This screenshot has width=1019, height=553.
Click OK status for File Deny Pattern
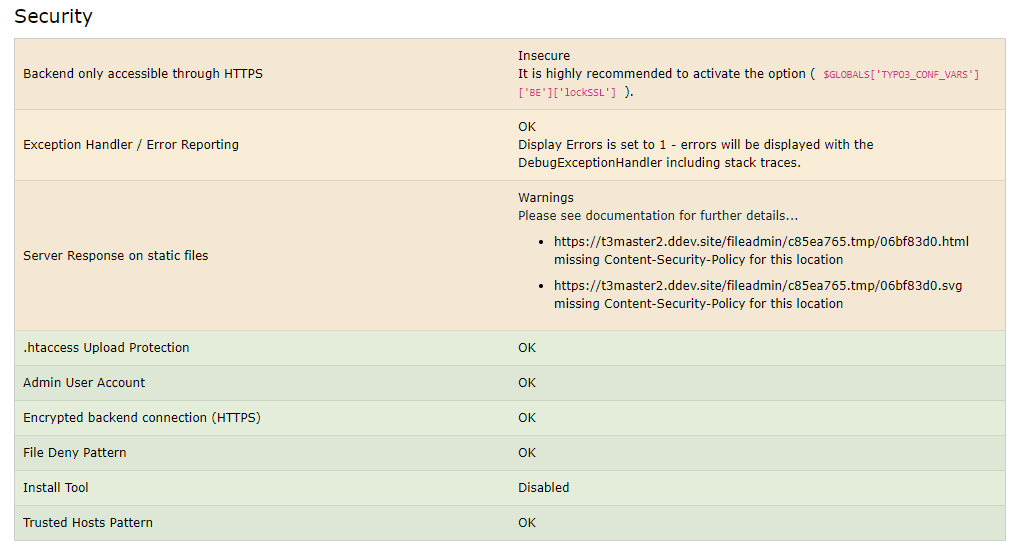point(527,453)
